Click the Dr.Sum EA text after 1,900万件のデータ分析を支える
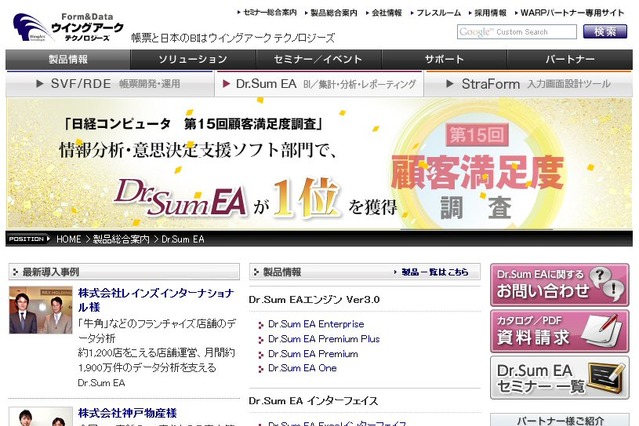 point(101,383)
